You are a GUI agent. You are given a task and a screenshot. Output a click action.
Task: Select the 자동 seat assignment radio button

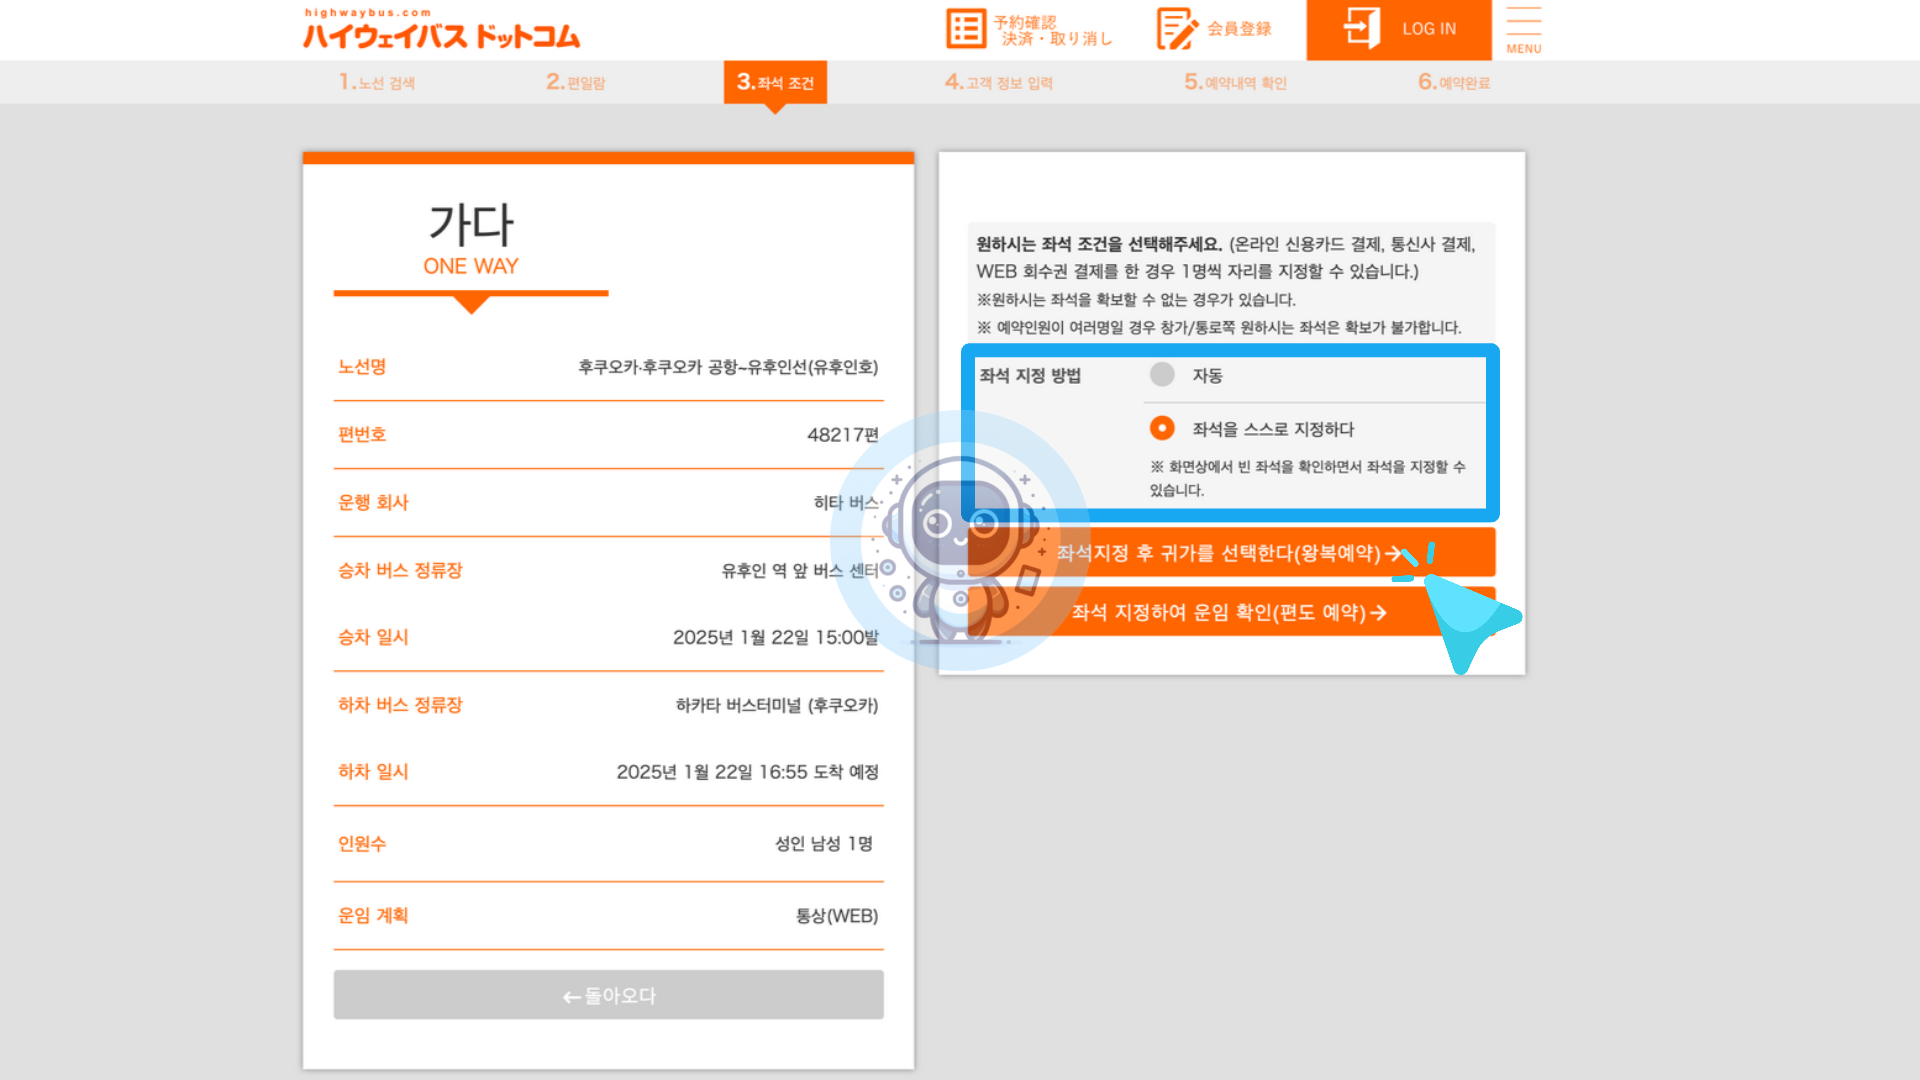tap(1162, 375)
